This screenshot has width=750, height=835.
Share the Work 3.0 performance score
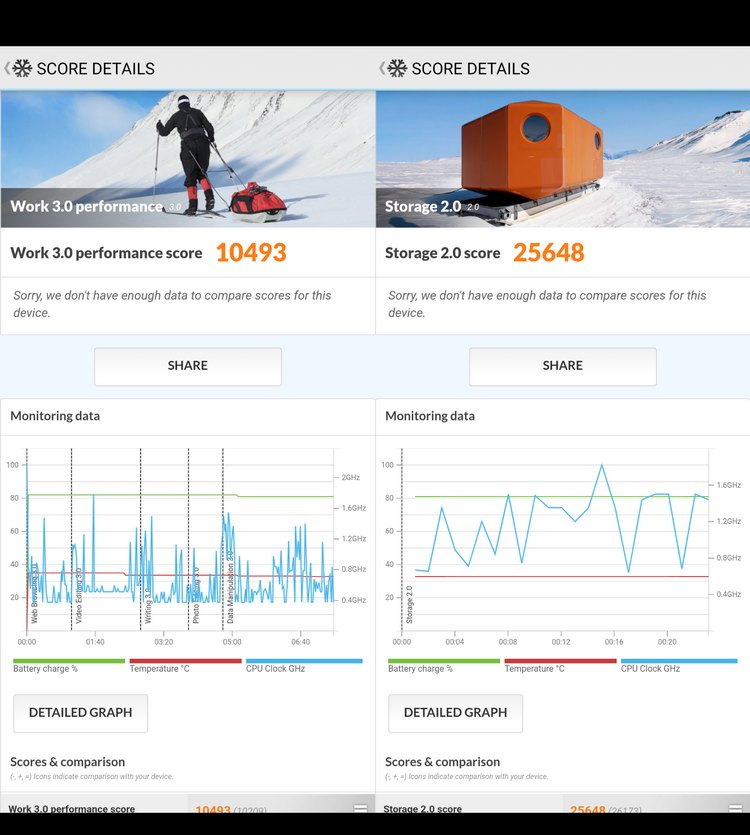[188, 366]
